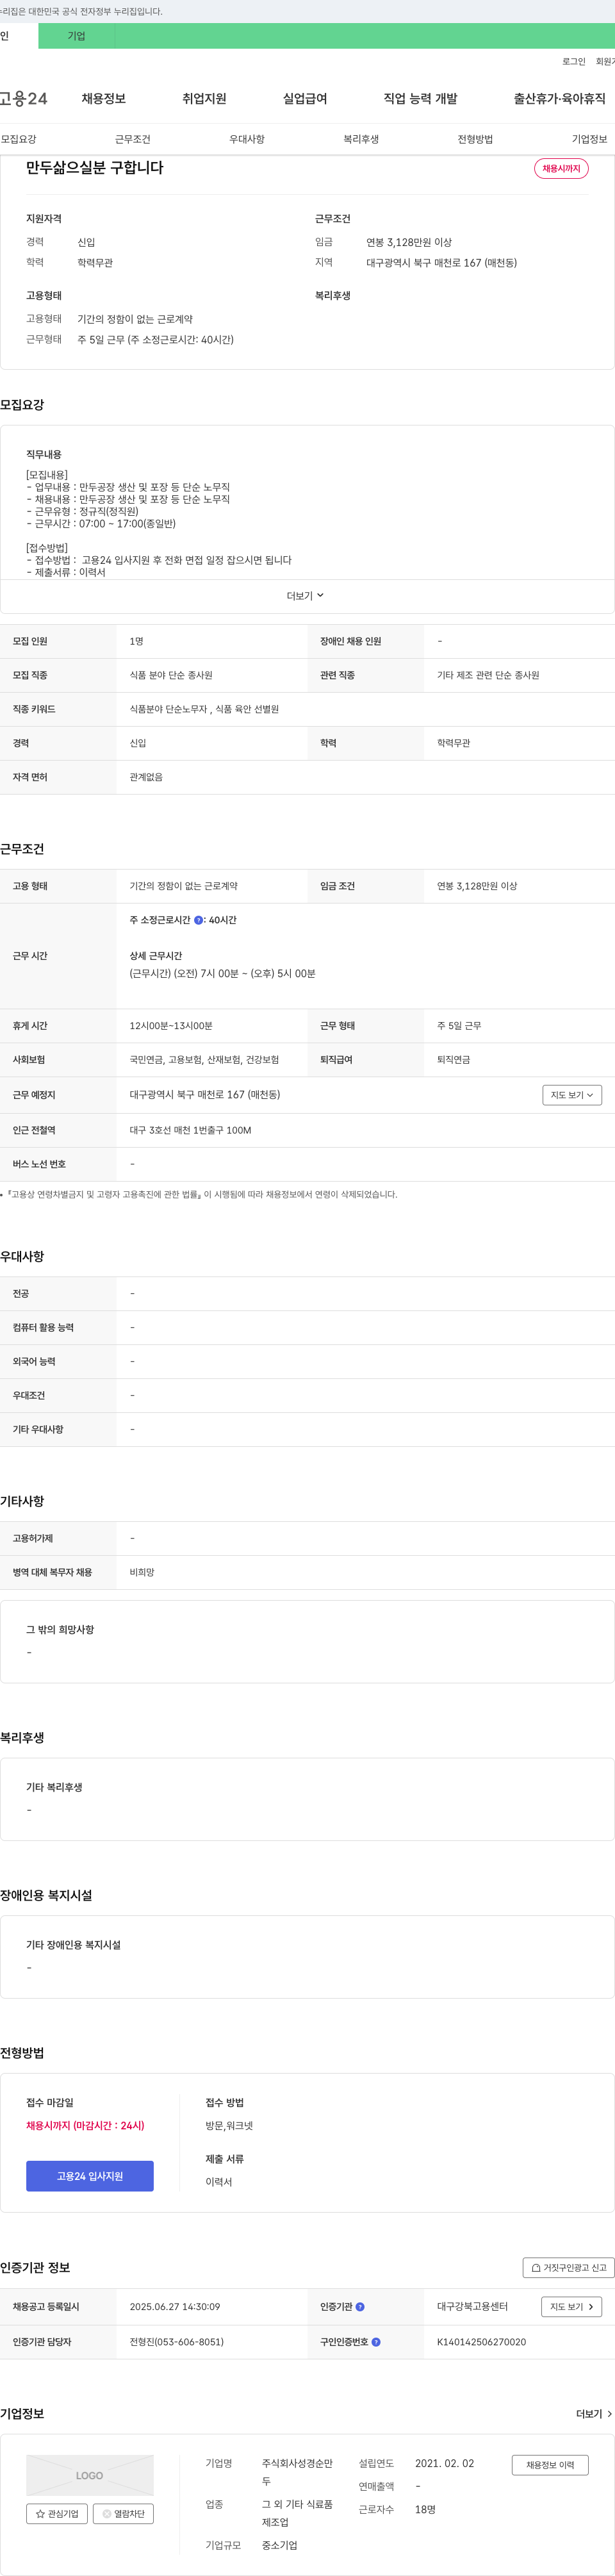Click the 채용정보 이력 button
Image resolution: width=615 pixels, height=2576 pixels.
(x=550, y=2465)
